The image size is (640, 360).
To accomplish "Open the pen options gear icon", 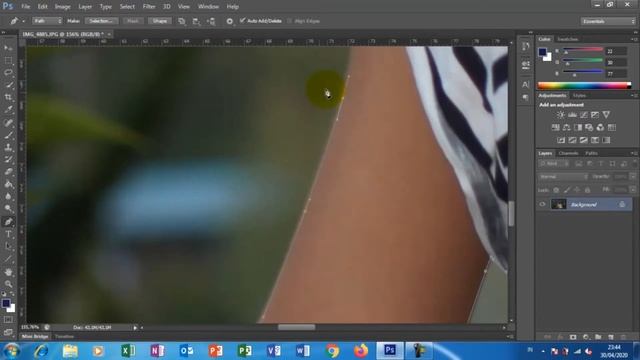I will point(229,21).
